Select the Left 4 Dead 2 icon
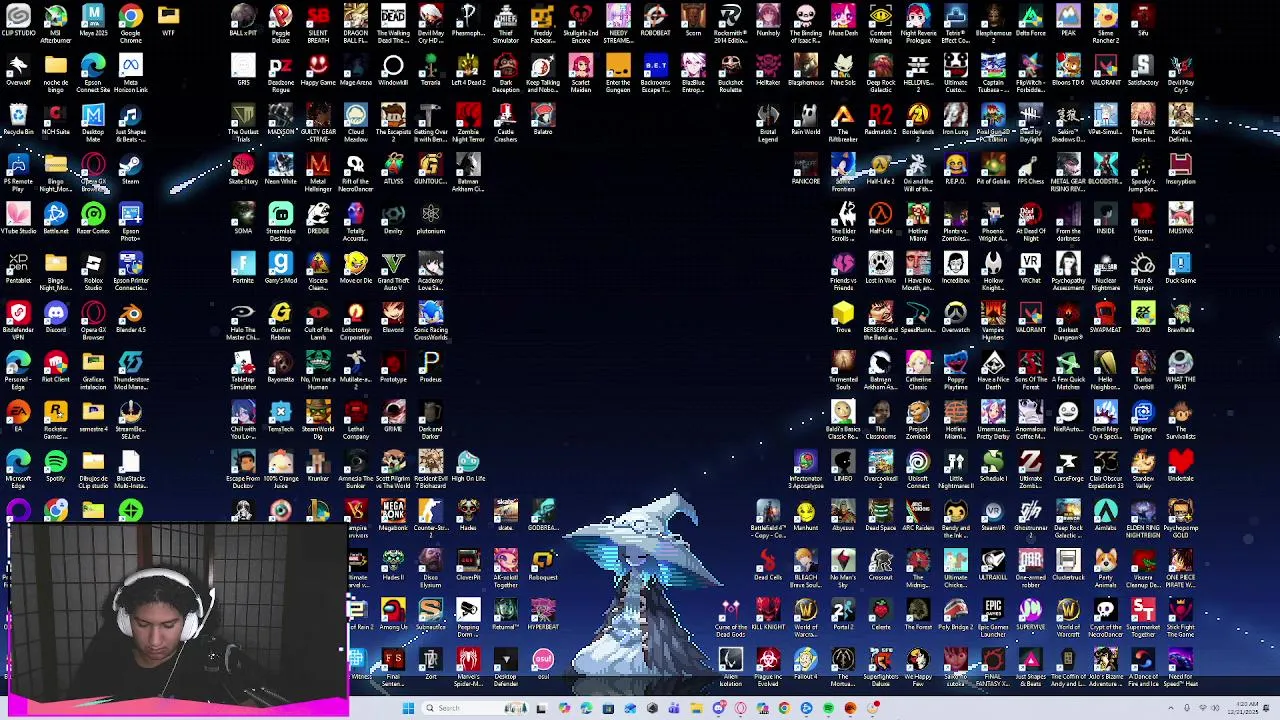This screenshot has width=1280, height=720. 468,71
